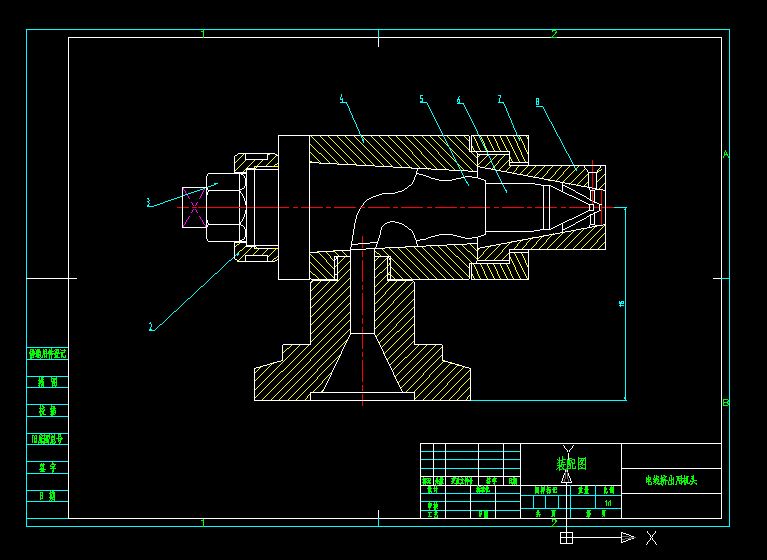Select the 借通用件登记 cell in left column

point(47,354)
